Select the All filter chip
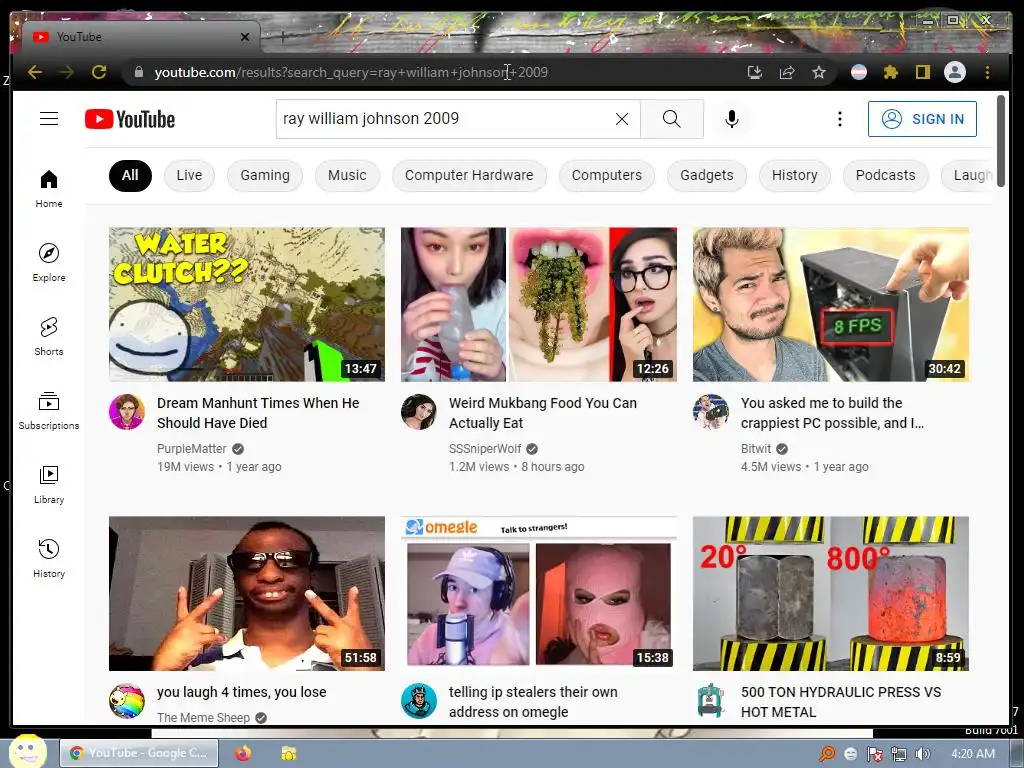The image size is (1024, 768). tap(130, 176)
